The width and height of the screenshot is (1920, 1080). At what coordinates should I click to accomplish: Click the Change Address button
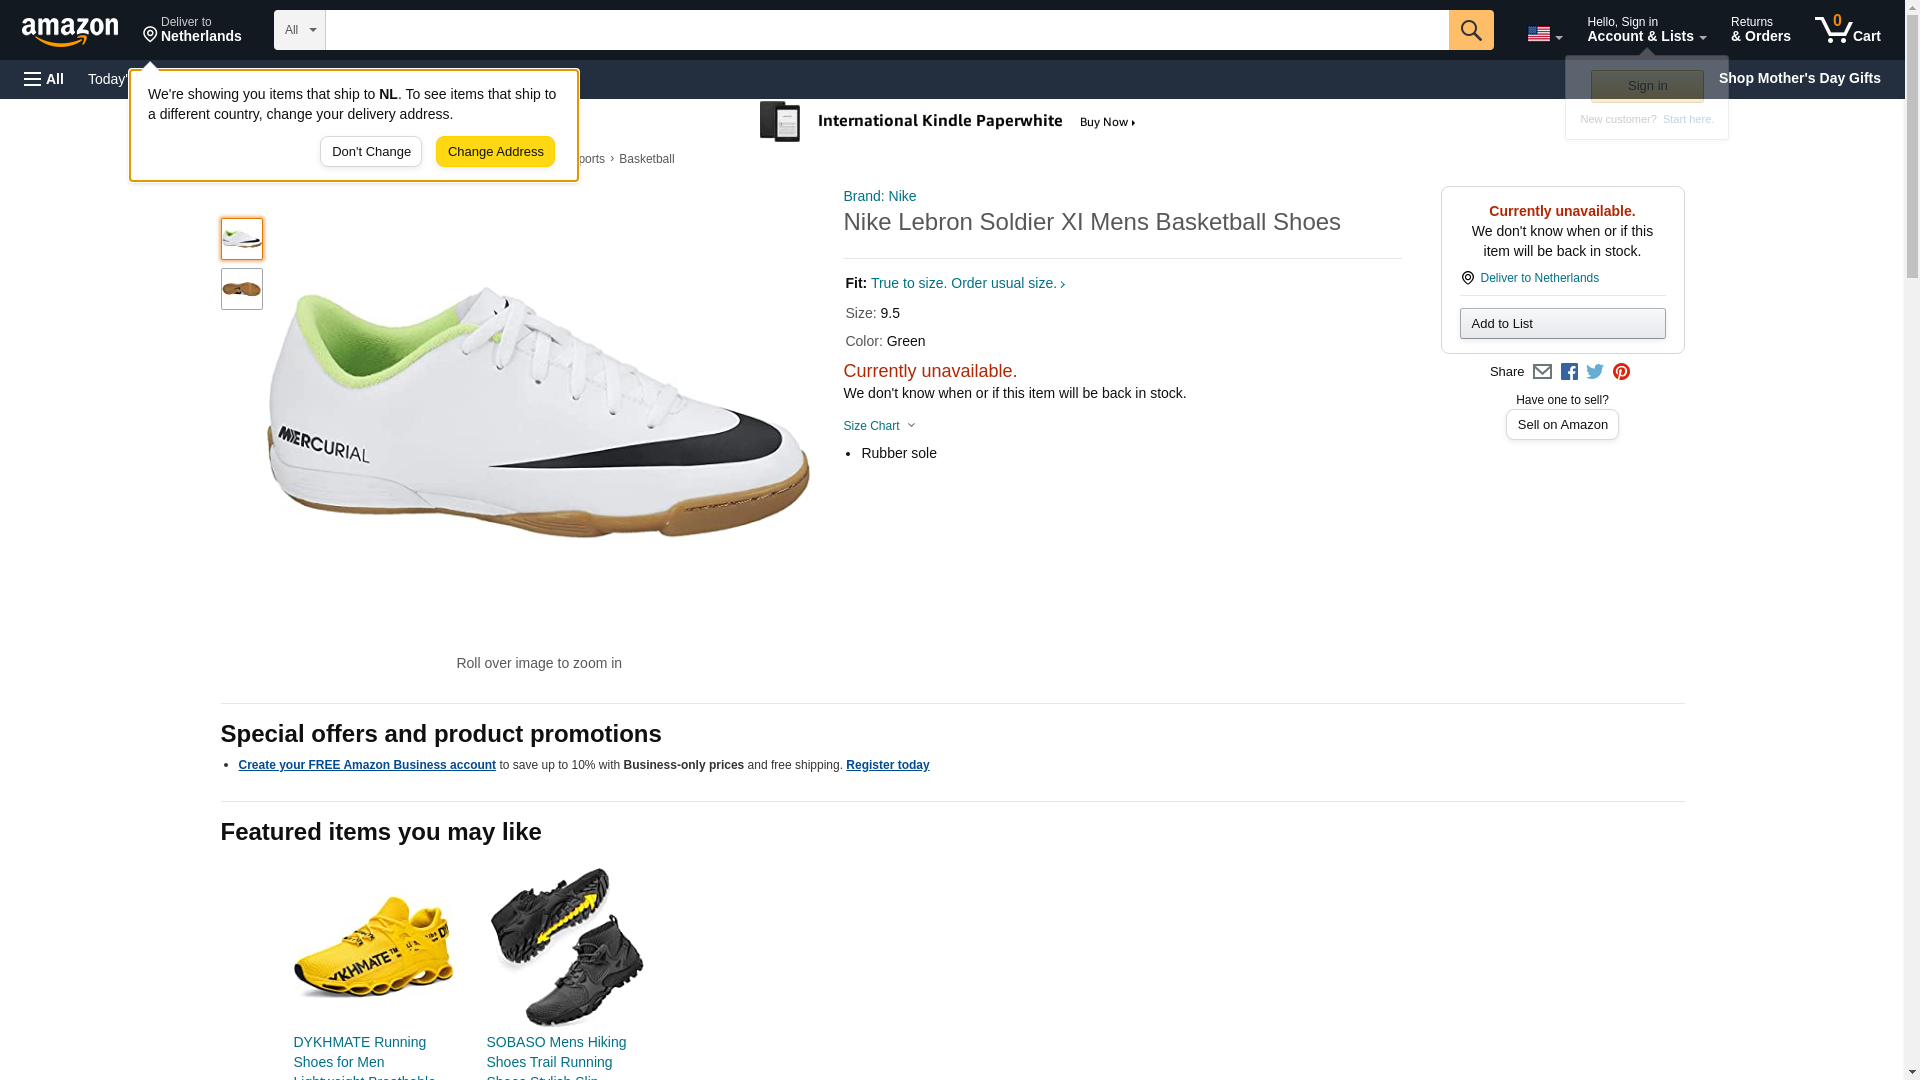point(495,152)
